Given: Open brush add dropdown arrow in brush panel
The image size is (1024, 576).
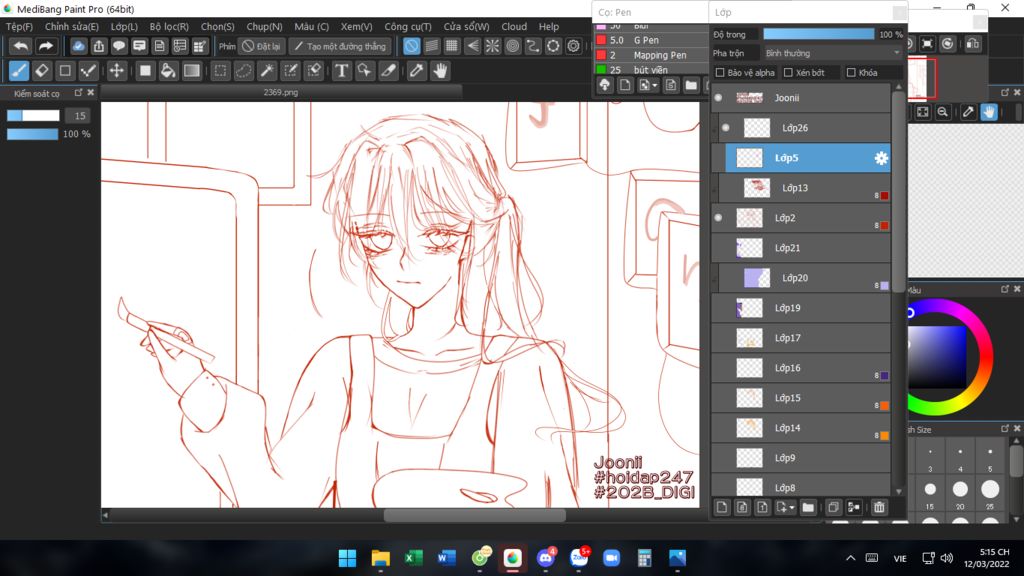Looking at the screenshot, I should pyautogui.click(x=654, y=86).
